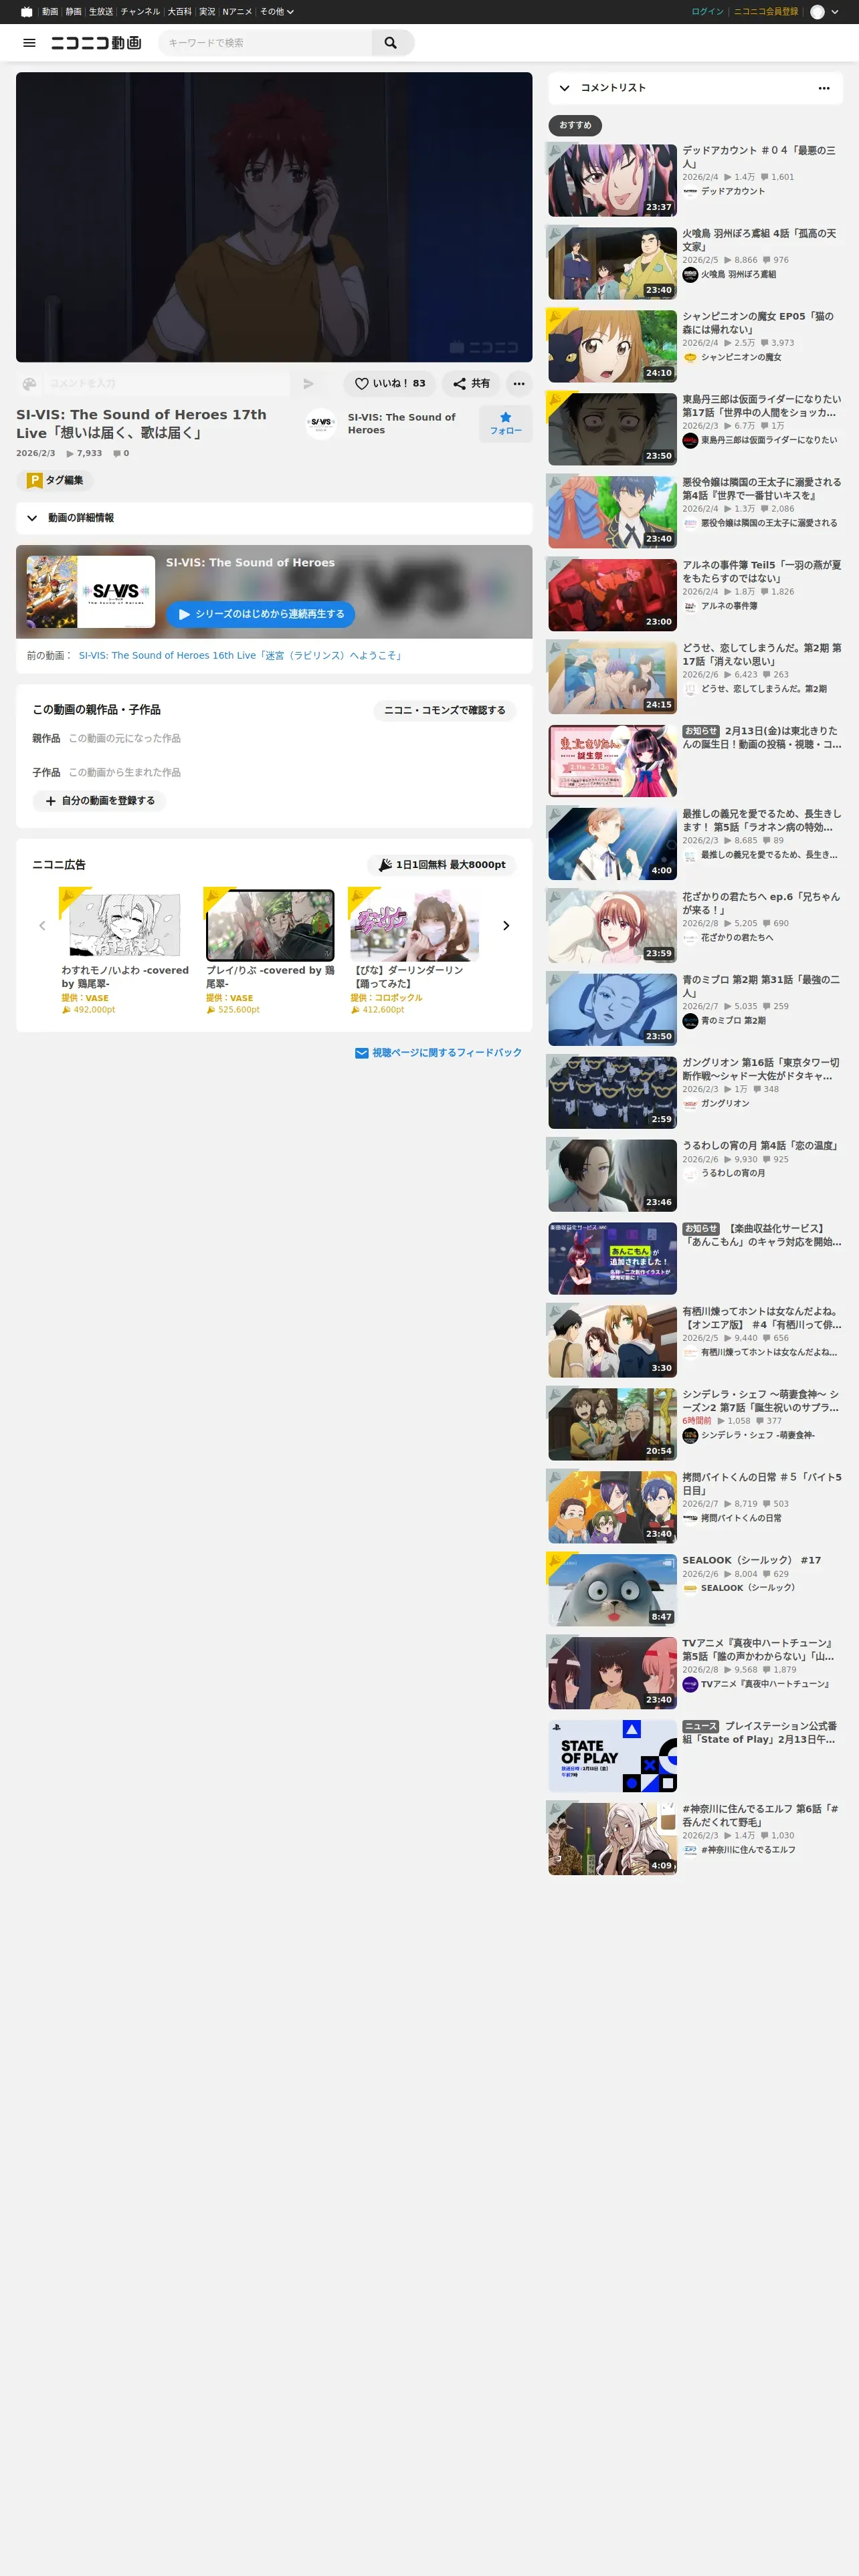Image resolution: width=859 pixels, height=2576 pixels.
Task: Open the #神奈川に住んでるエルフ 第6話 thumbnail
Action: pyautogui.click(x=612, y=1839)
